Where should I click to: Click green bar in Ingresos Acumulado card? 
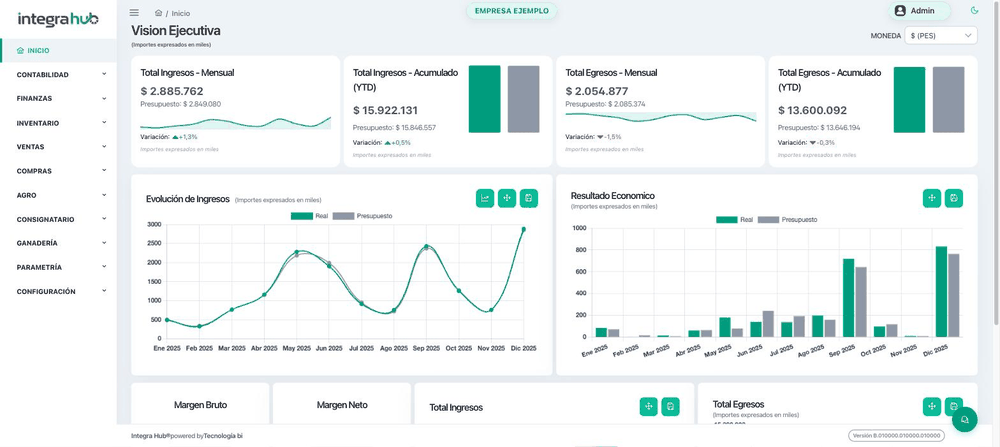[x=485, y=99]
